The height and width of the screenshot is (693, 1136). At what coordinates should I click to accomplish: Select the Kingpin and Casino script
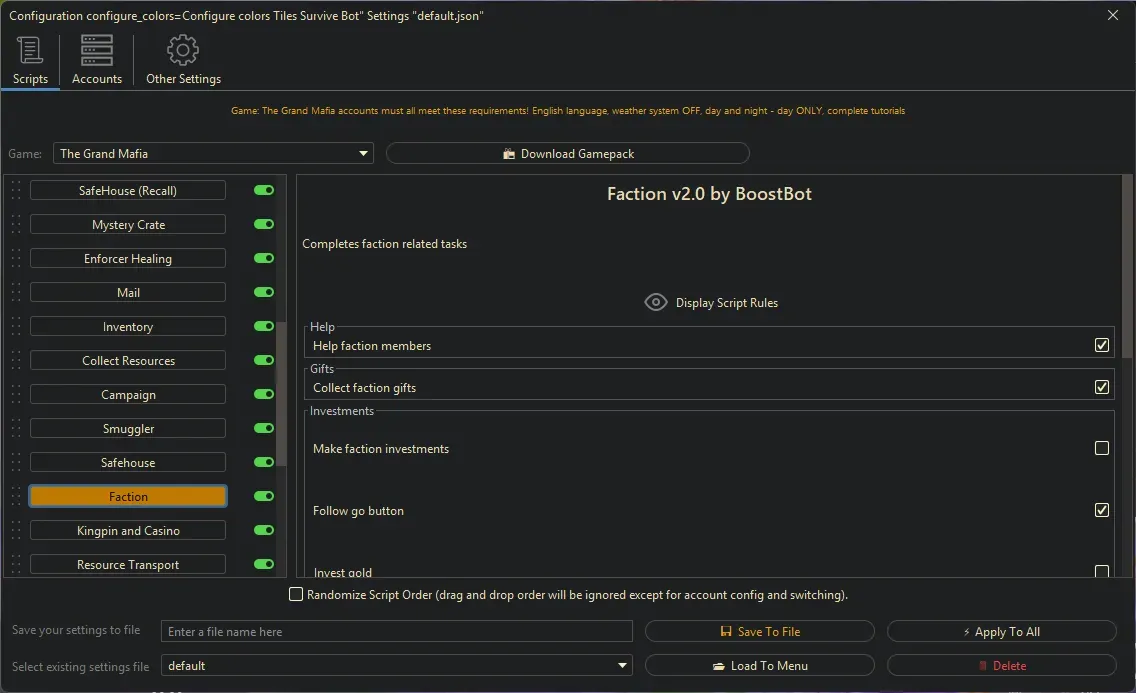(128, 531)
